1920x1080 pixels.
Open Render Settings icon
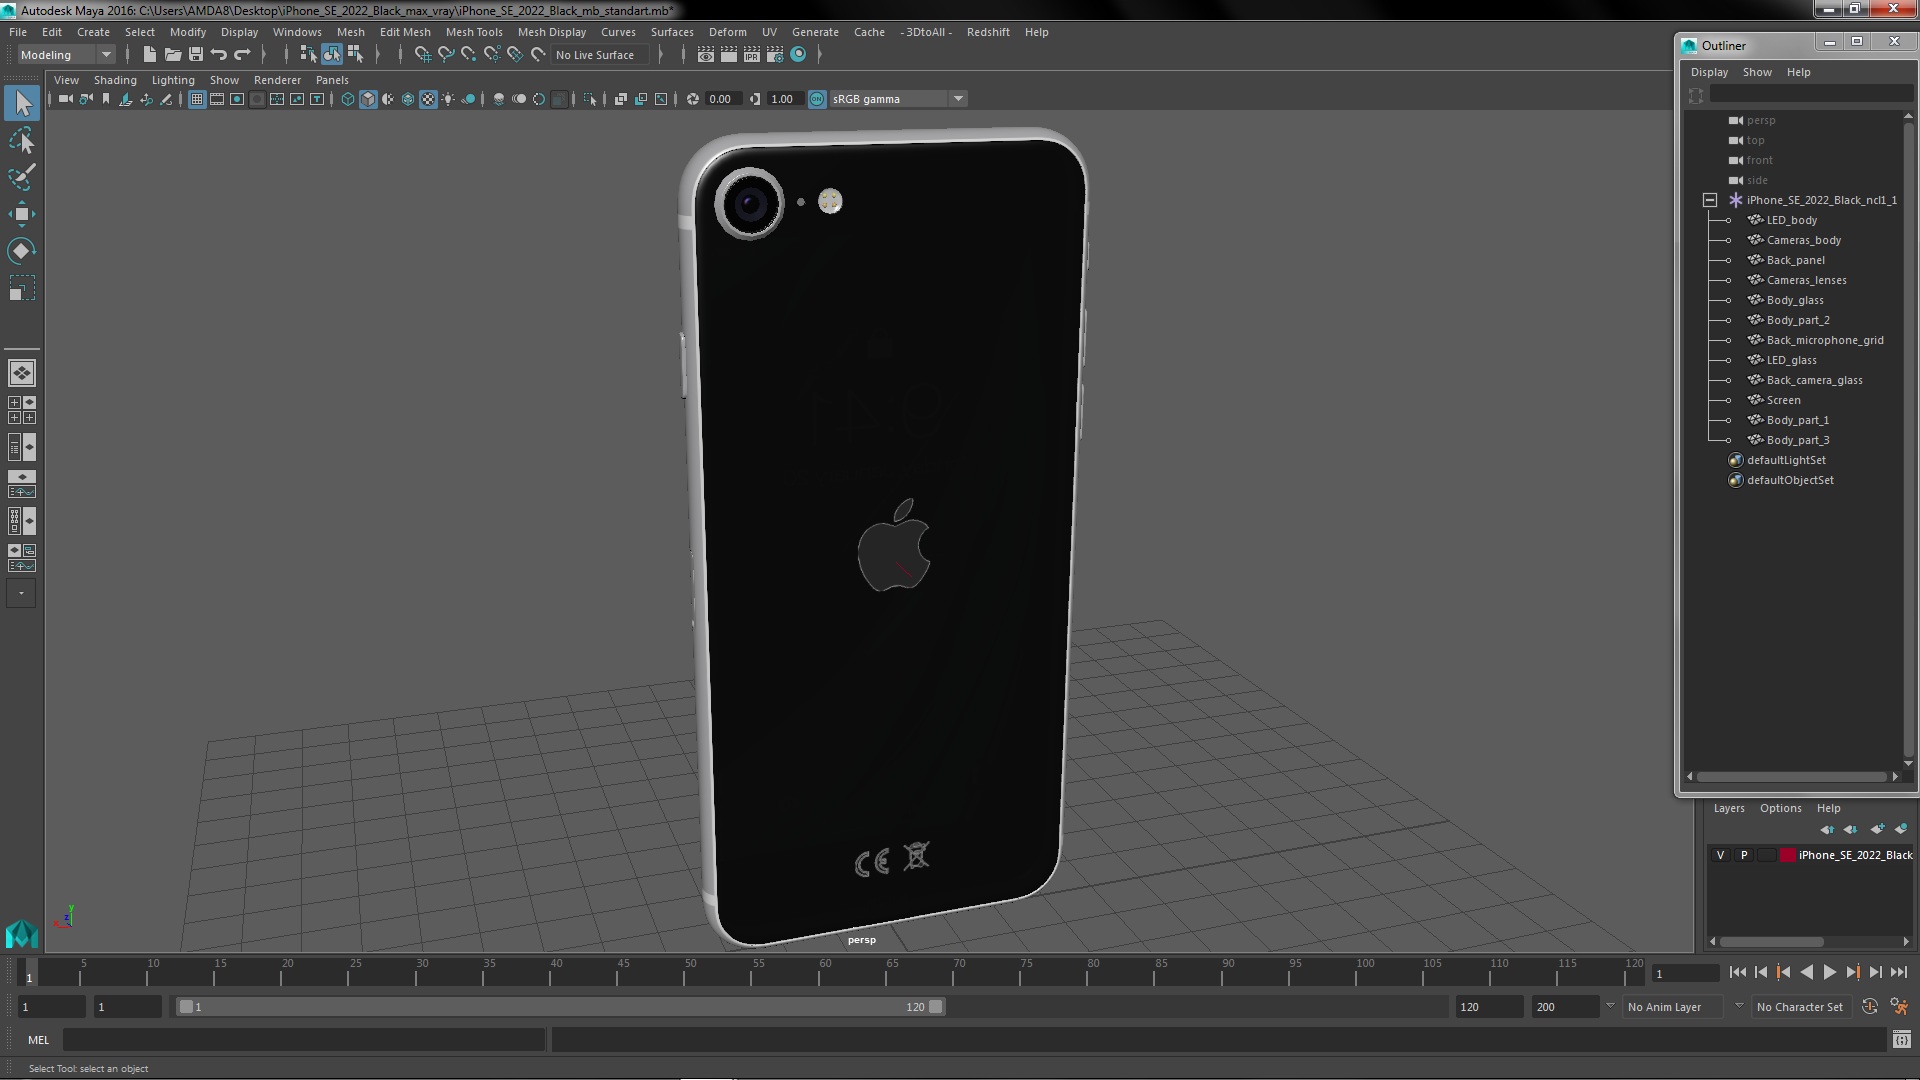click(775, 55)
